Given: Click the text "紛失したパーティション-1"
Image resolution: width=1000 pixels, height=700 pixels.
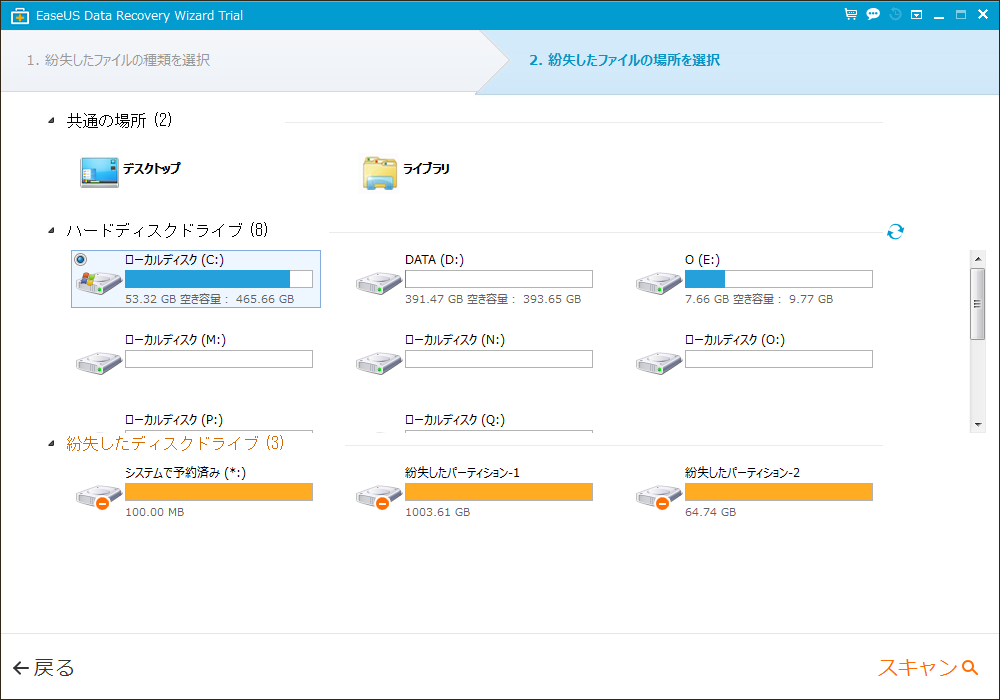Looking at the screenshot, I should coord(462,472).
